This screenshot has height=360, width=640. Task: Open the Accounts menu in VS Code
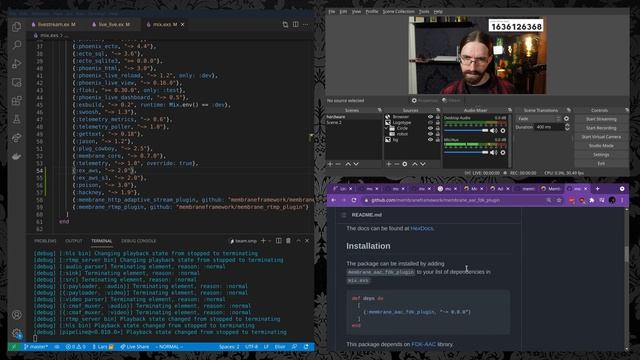[17, 315]
